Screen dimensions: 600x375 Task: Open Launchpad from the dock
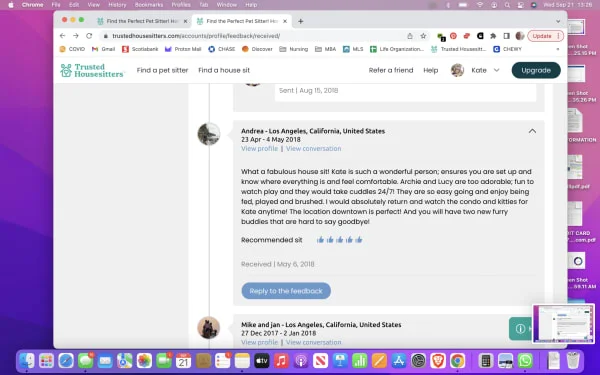pyautogui.click(x=46, y=360)
